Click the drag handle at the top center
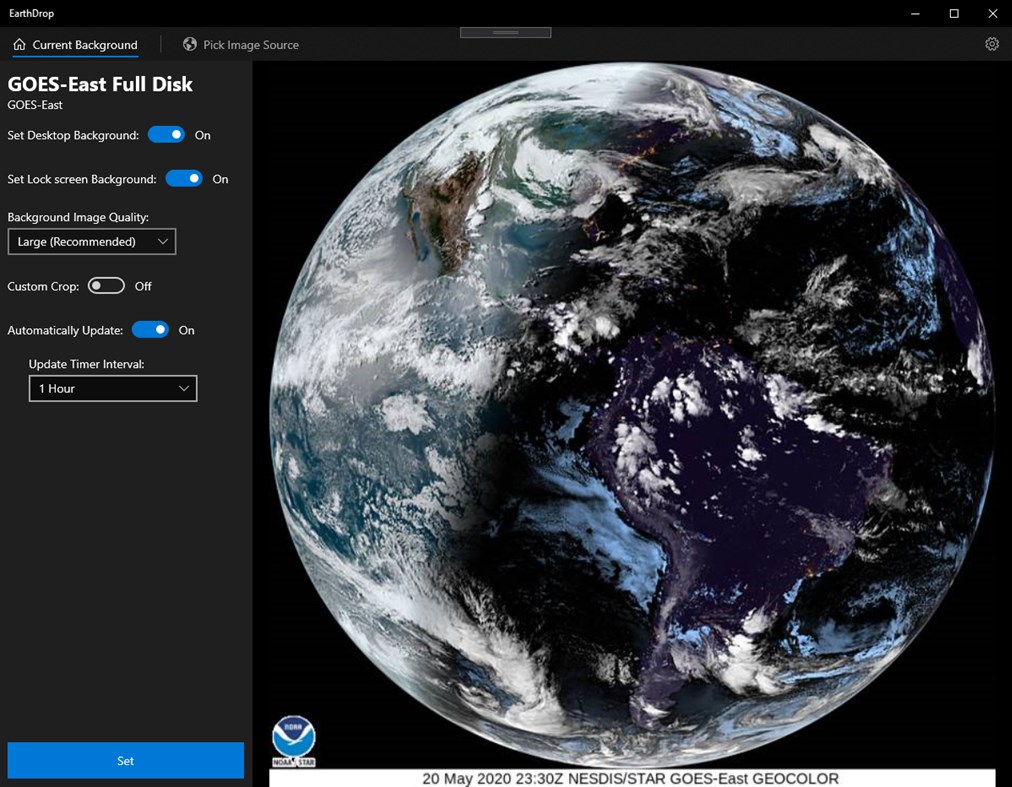Viewport: 1012px width, 787px height. point(505,31)
